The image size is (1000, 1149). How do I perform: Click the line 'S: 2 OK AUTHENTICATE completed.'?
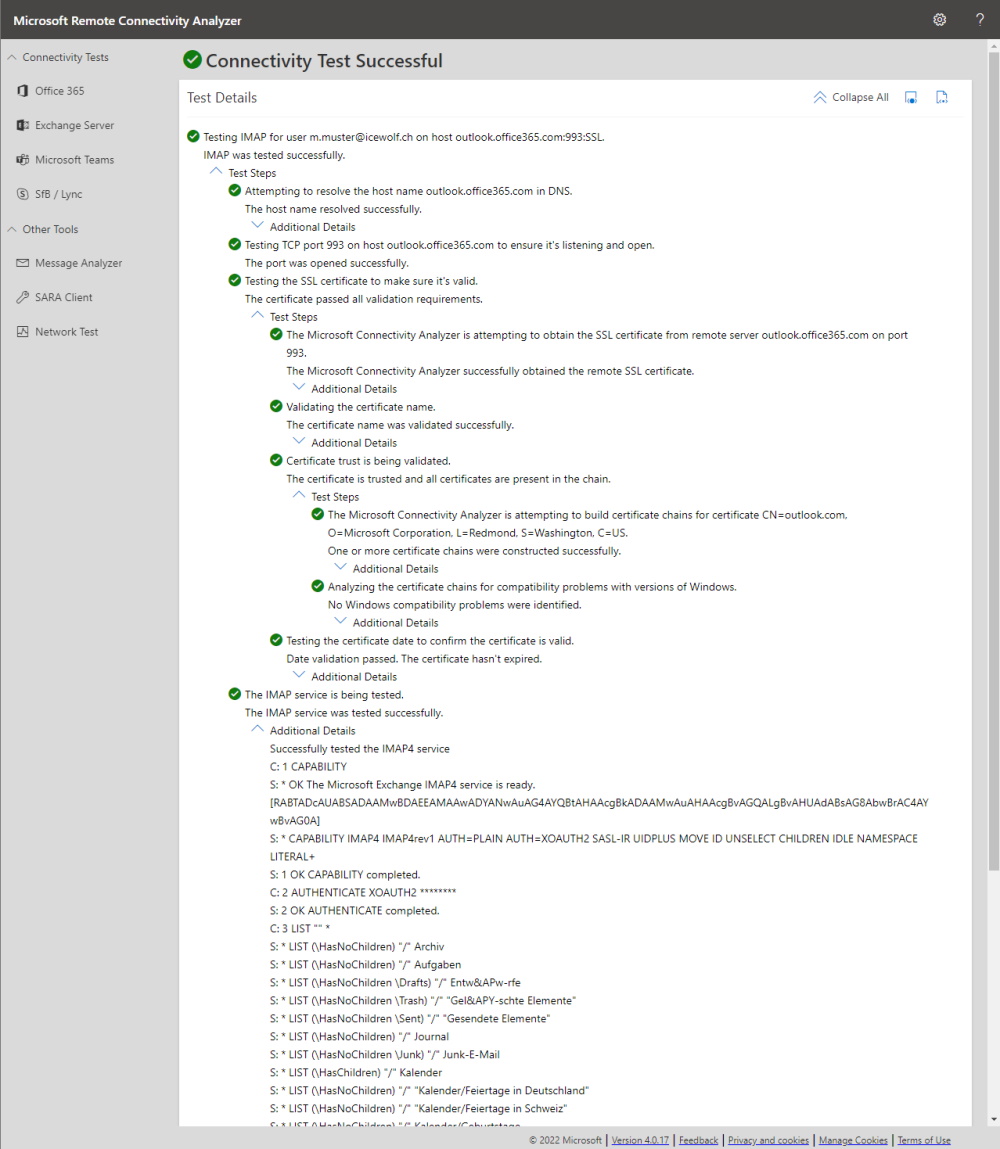[x=355, y=911]
